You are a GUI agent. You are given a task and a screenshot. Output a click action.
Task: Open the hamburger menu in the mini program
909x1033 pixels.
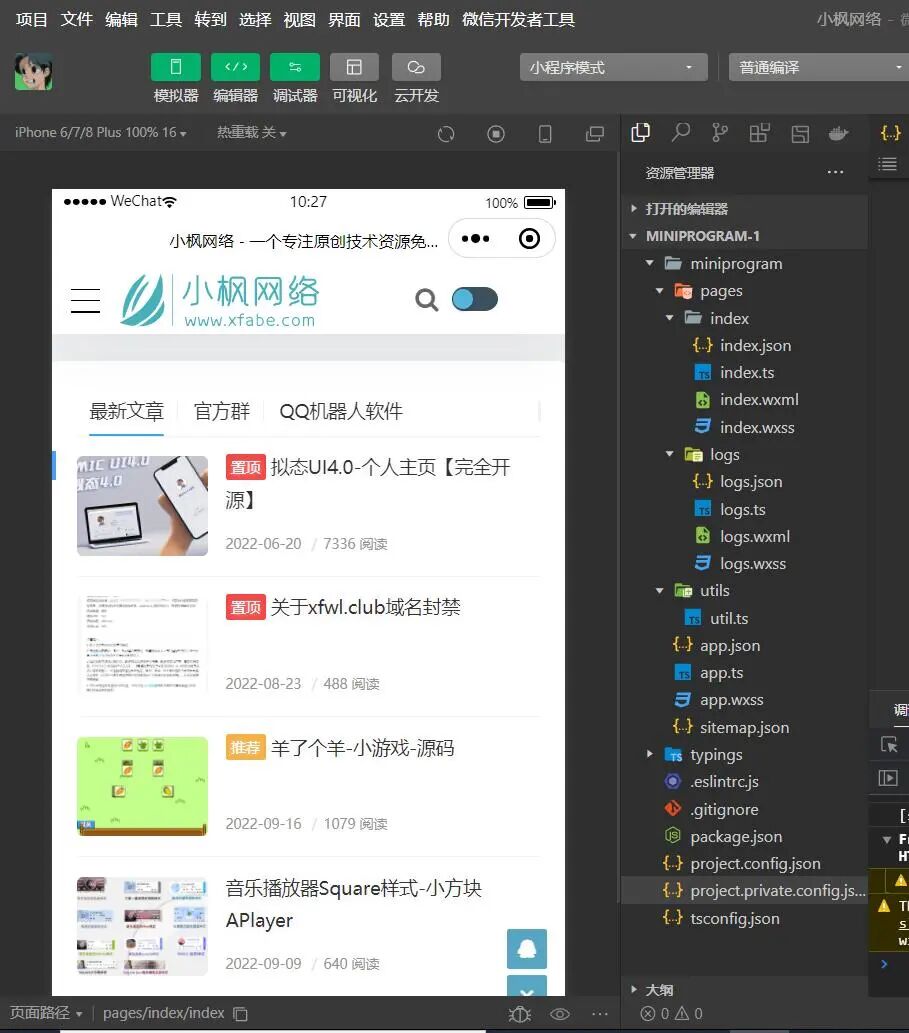[86, 300]
